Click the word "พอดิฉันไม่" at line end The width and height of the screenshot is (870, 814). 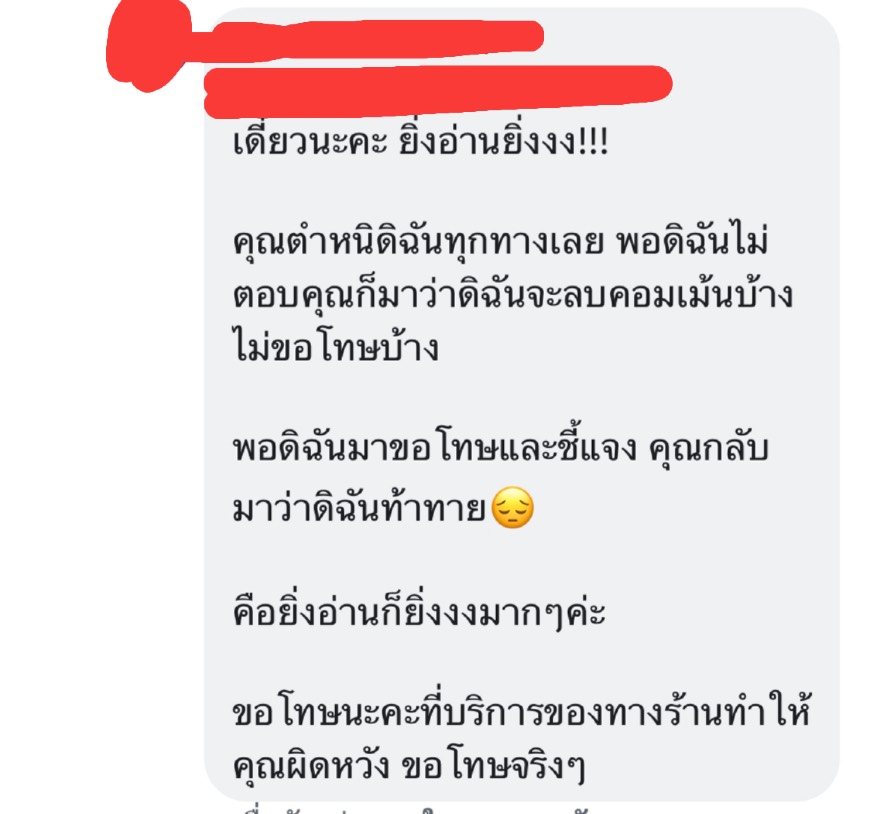pos(692,240)
